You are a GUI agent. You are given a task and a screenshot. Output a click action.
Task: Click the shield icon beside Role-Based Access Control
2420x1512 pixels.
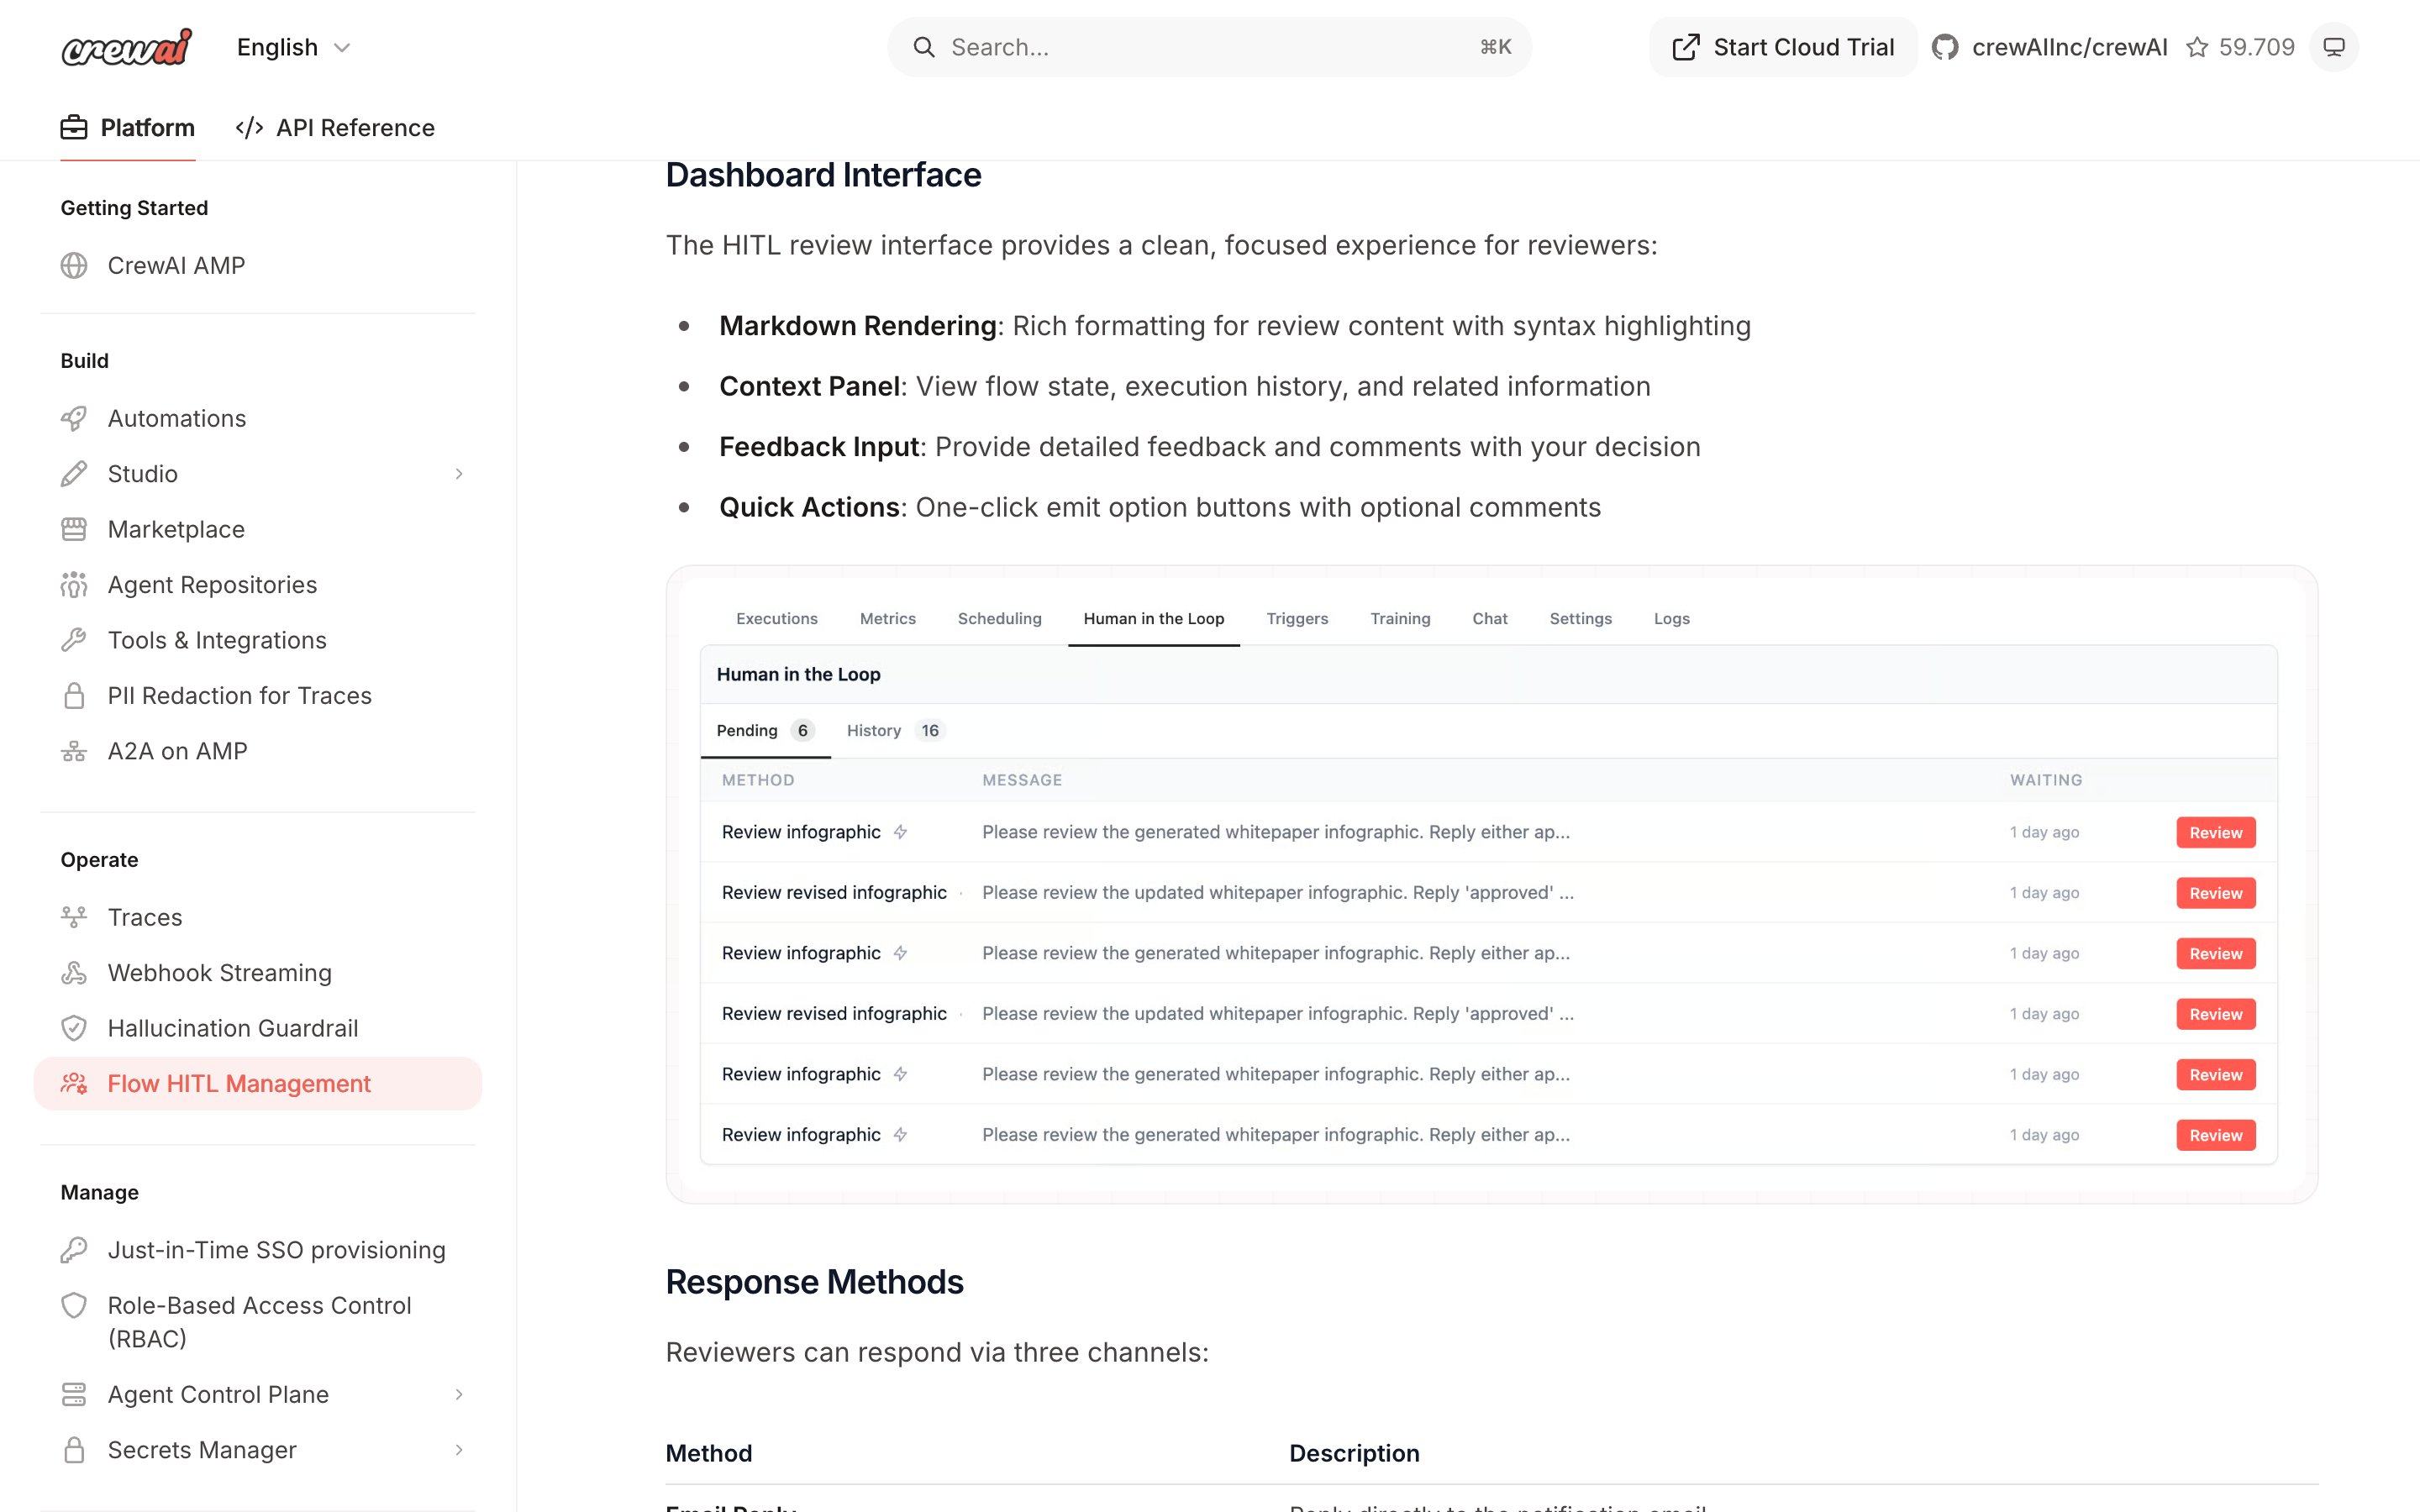tap(74, 1305)
